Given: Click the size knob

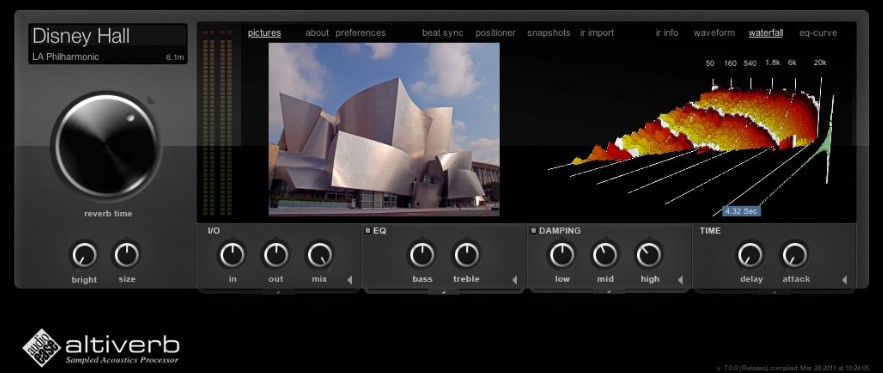Looking at the screenshot, I should [x=127, y=255].
